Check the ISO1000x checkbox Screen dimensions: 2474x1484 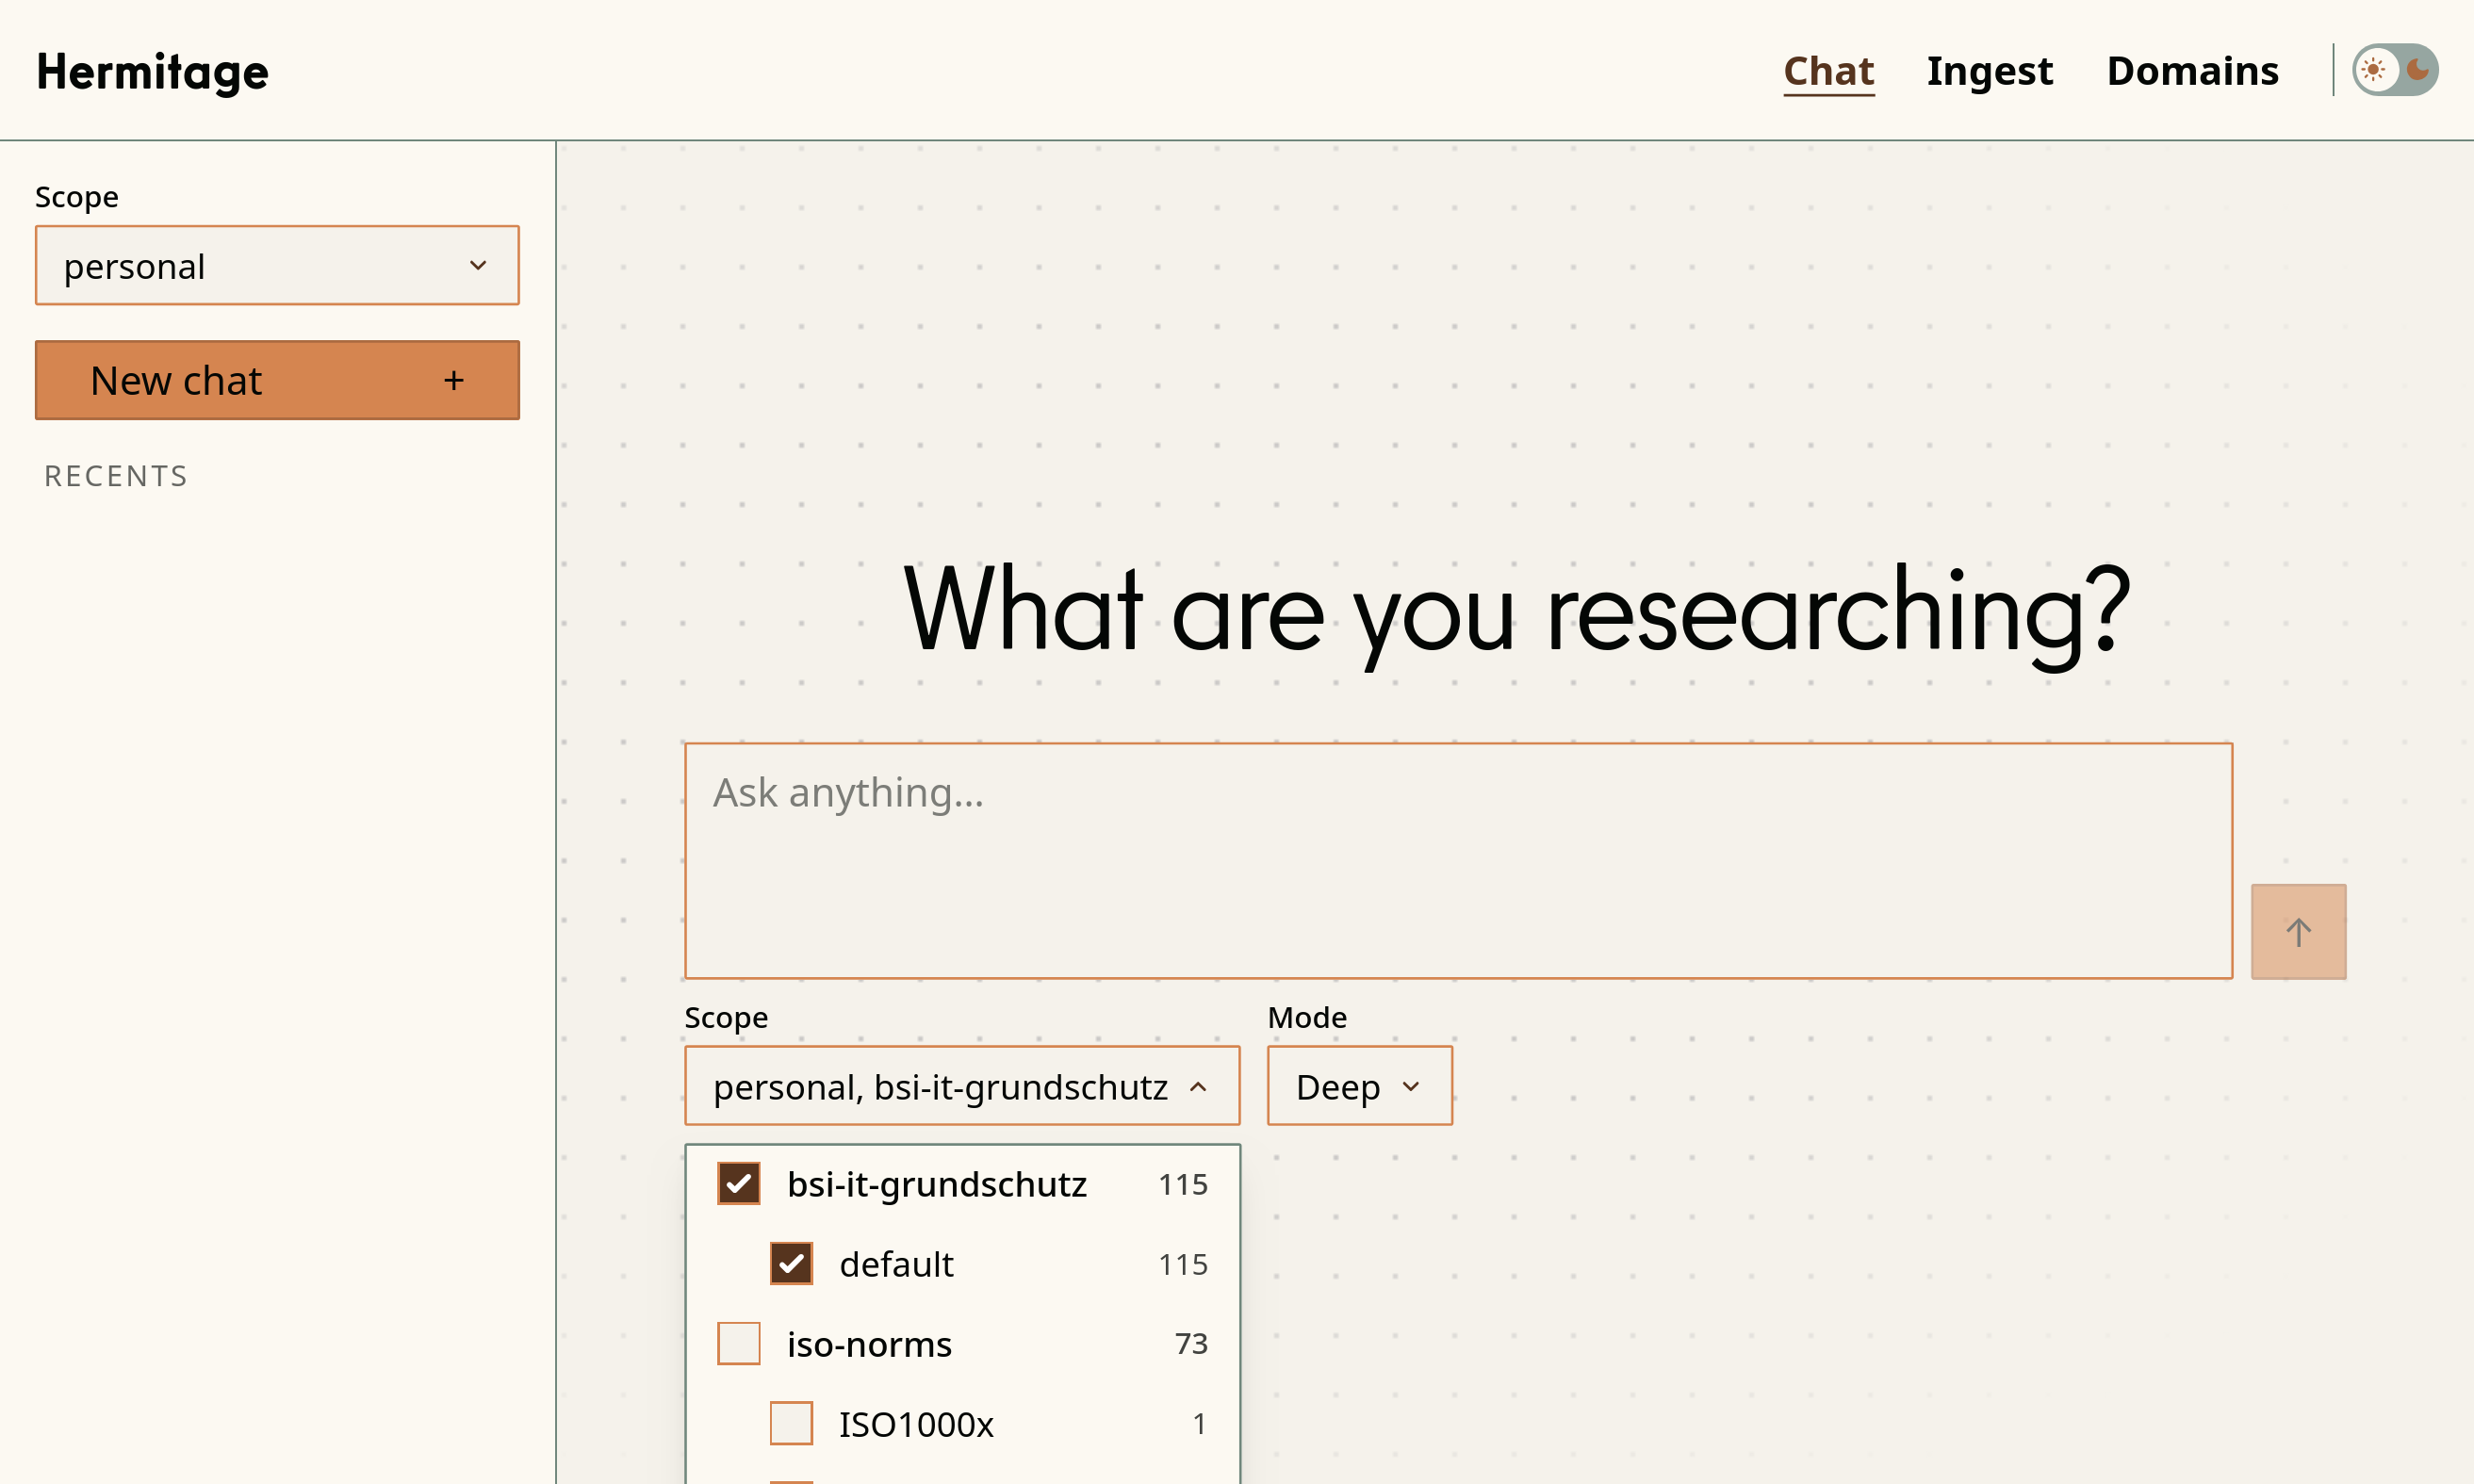(x=791, y=1423)
